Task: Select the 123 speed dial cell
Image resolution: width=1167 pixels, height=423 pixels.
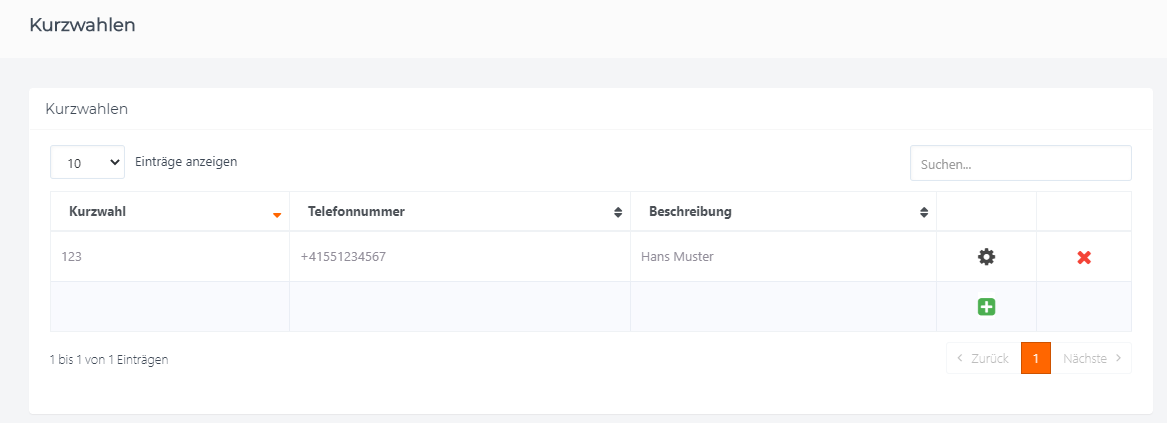Action: (170, 257)
